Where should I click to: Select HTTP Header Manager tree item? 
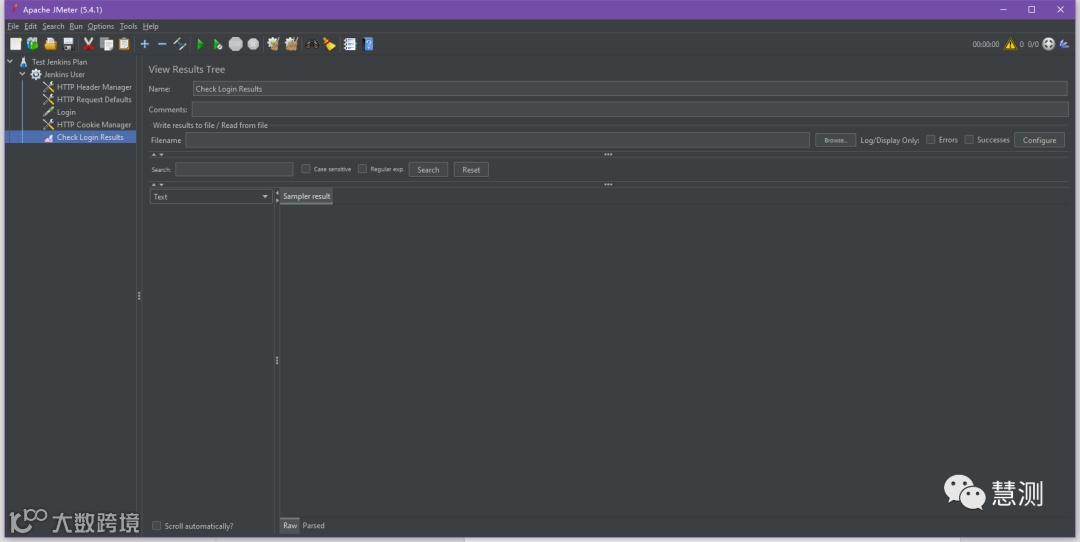[x=94, y=87]
